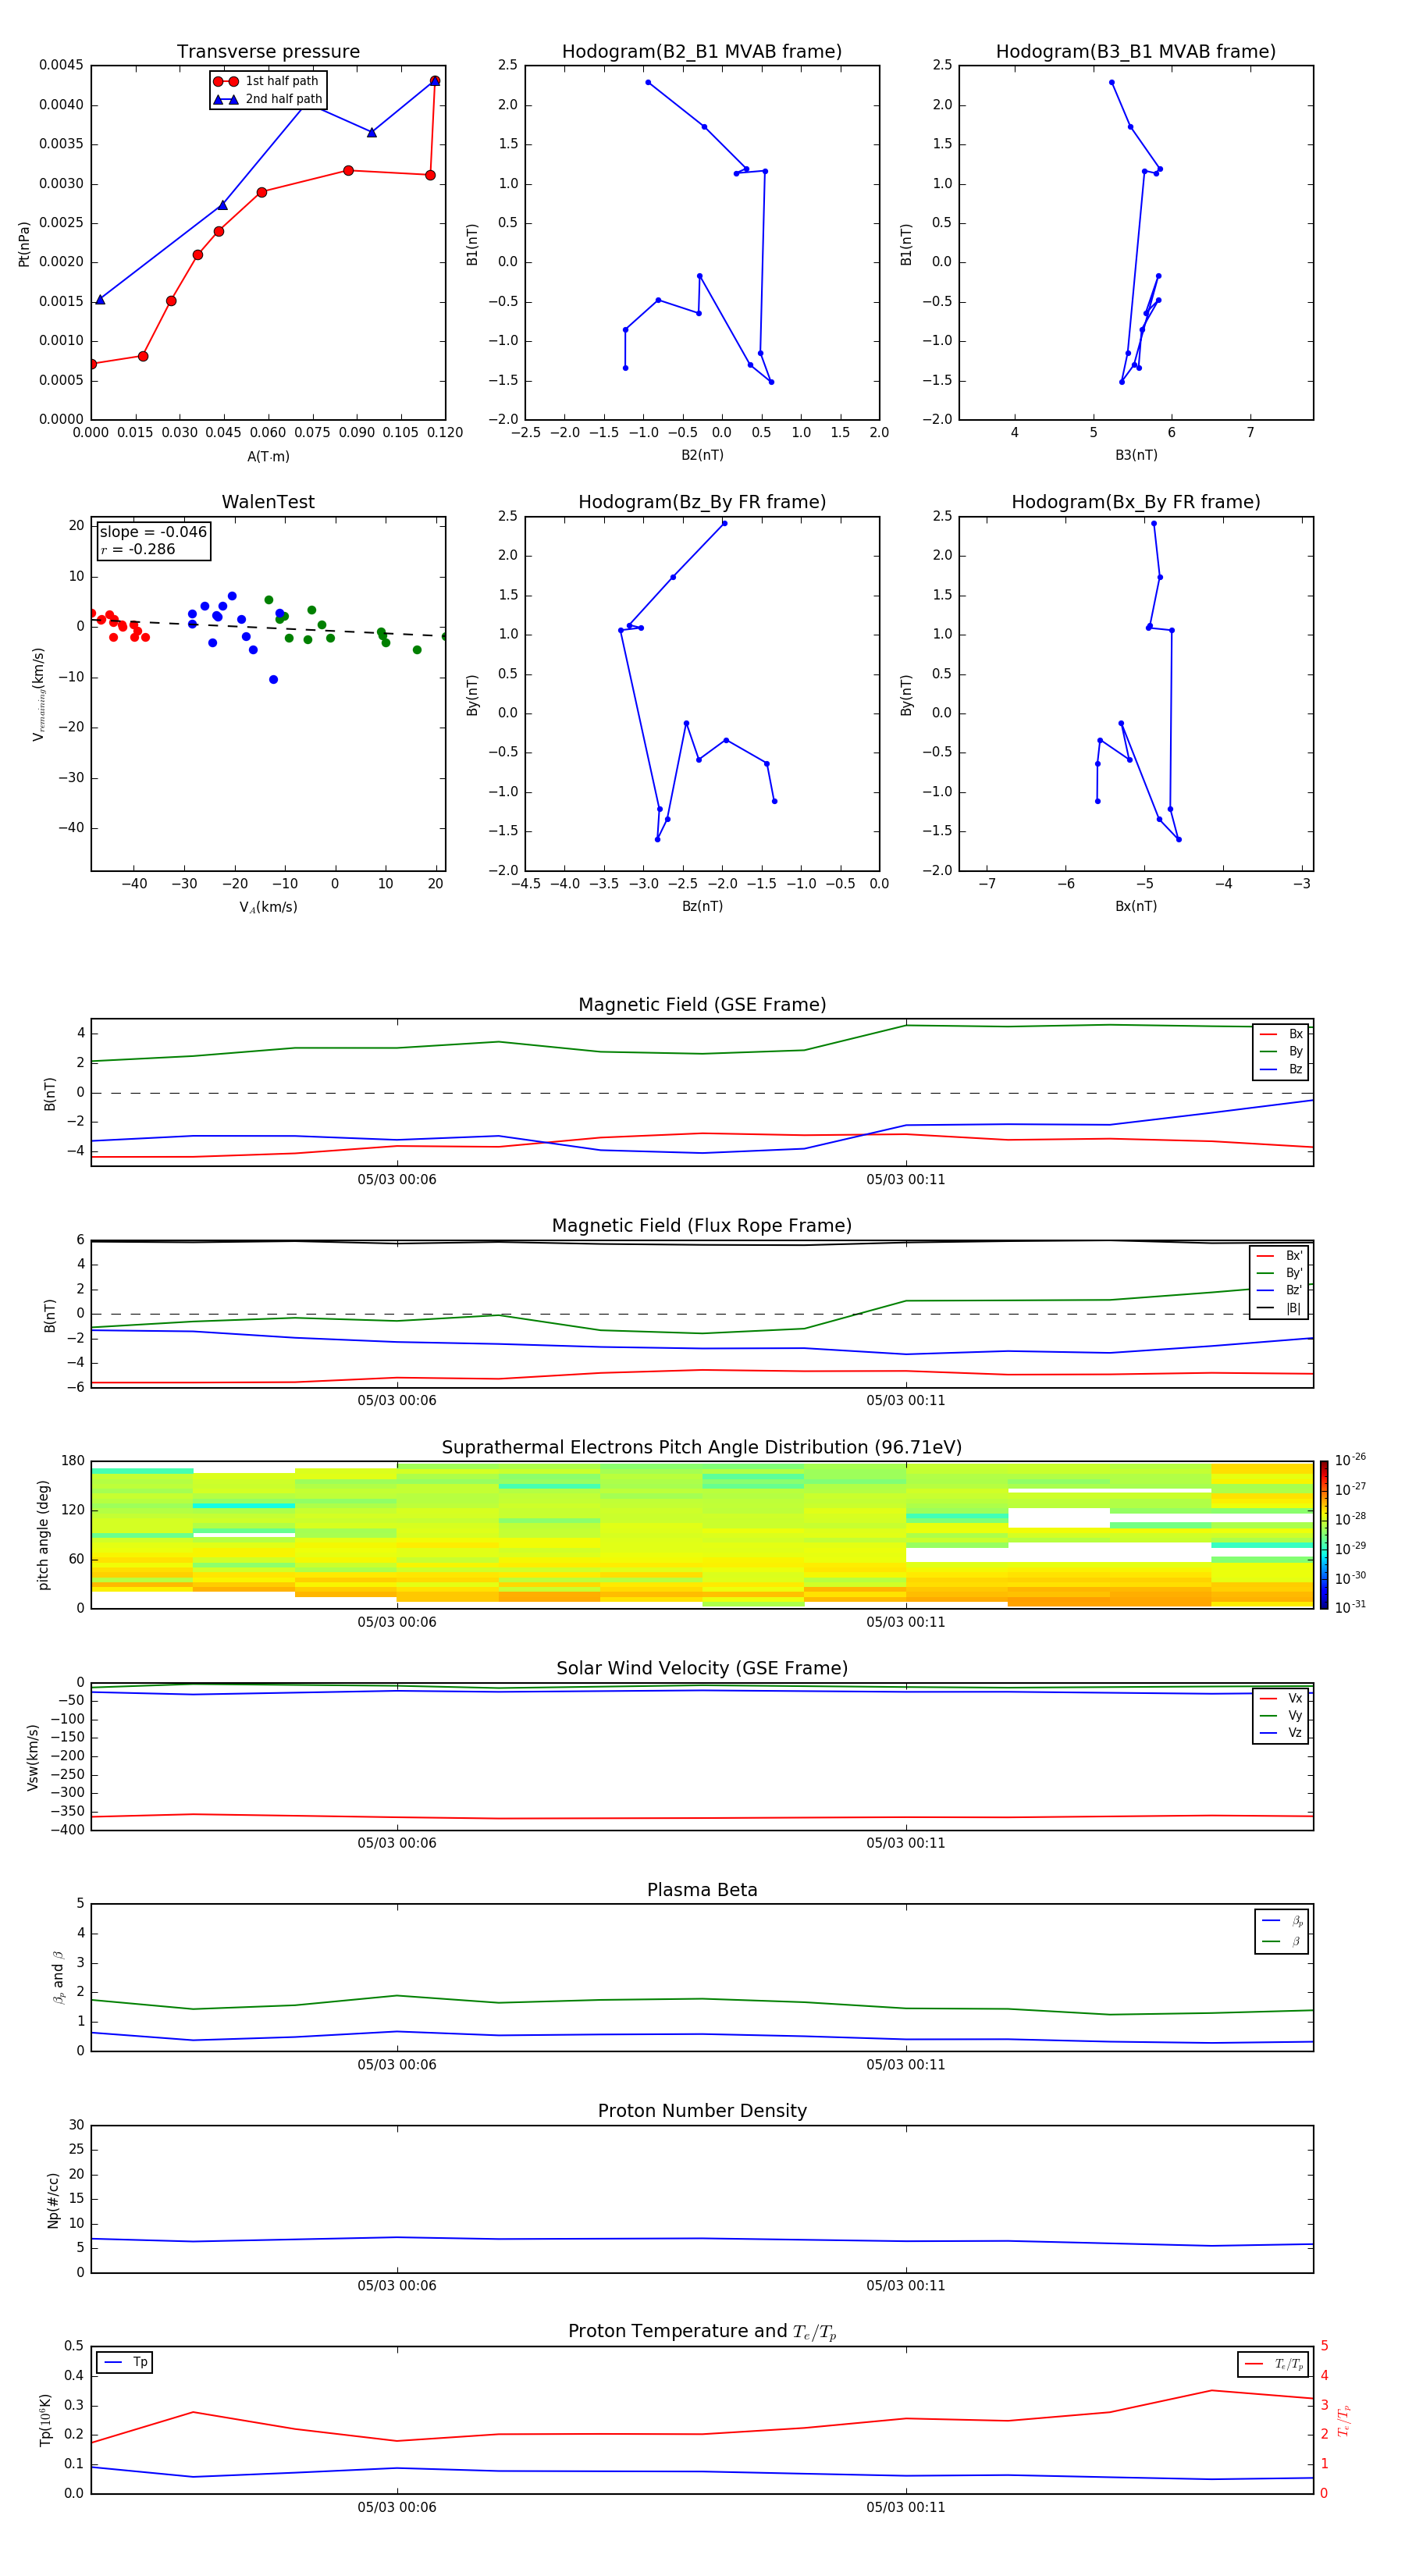Click '05/03 00:06' tick under GSE magnetic field
The width and height of the screenshot is (1405, 2576).
pyautogui.click(x=397, y=1180)
